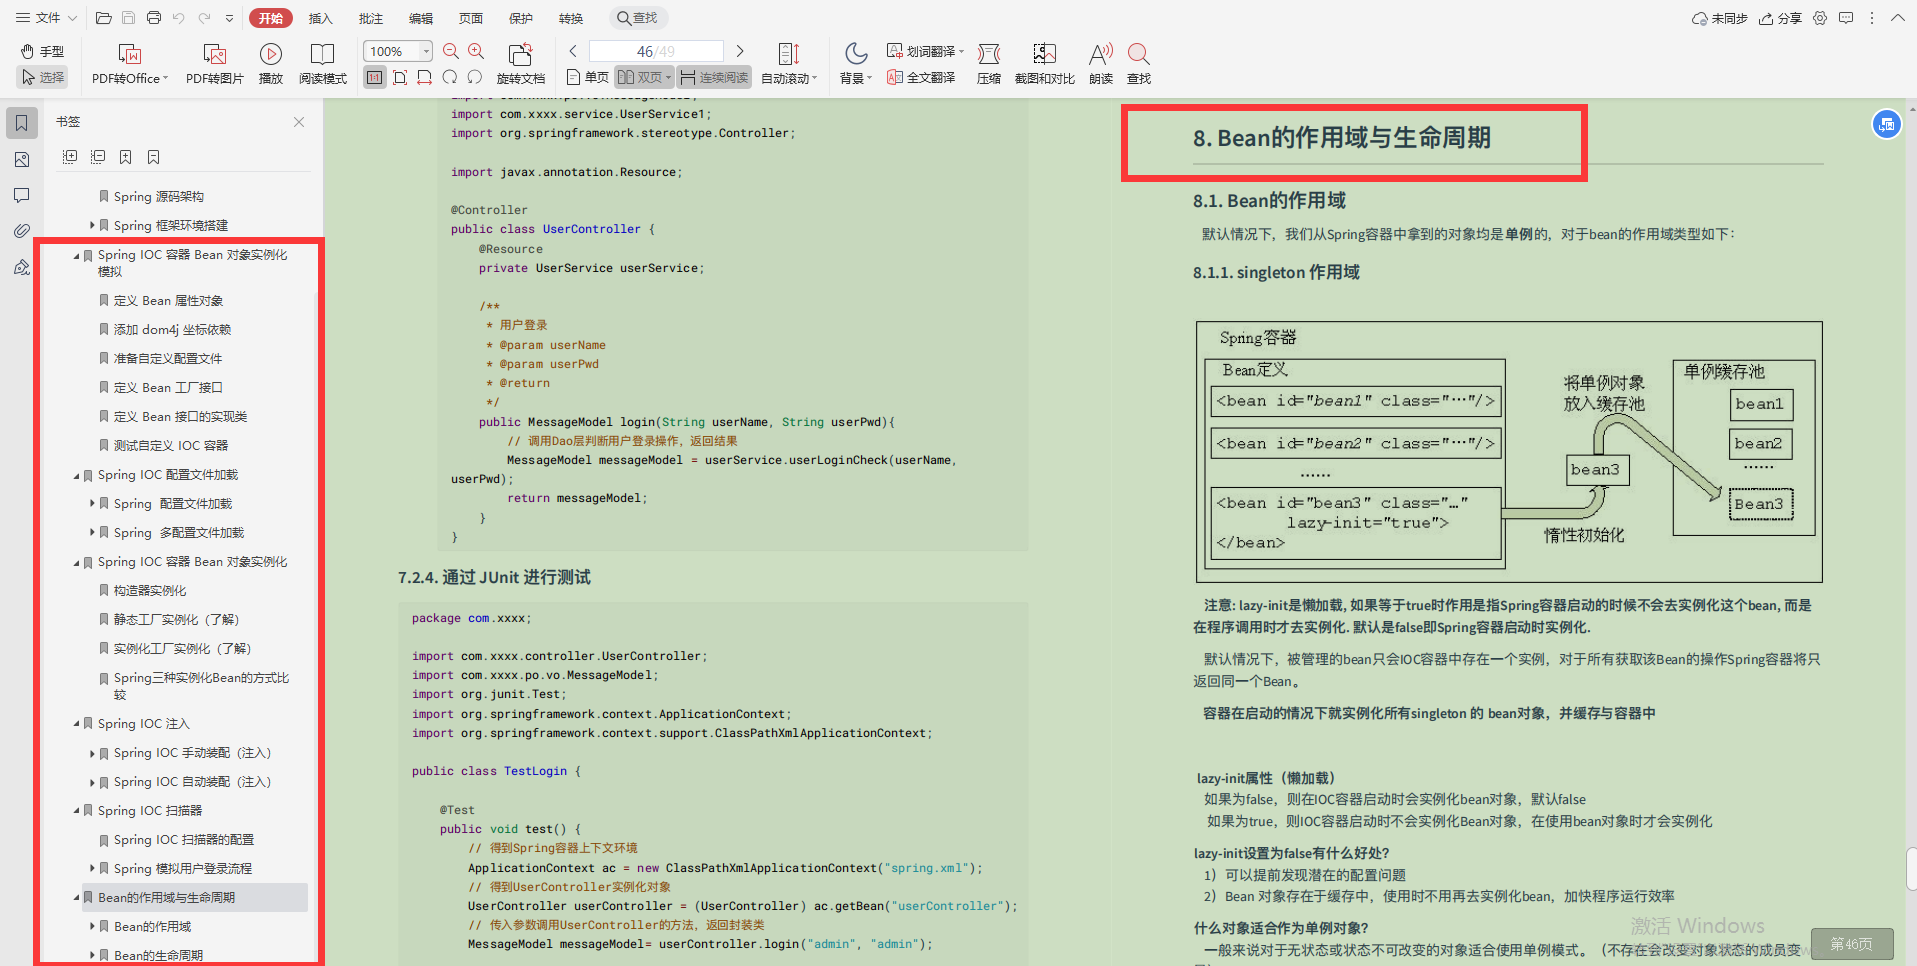The width and height of the screenshot is (1917, 966).
Task: Close the 书签 bookmark panel
Action: [x=299, y=122]
